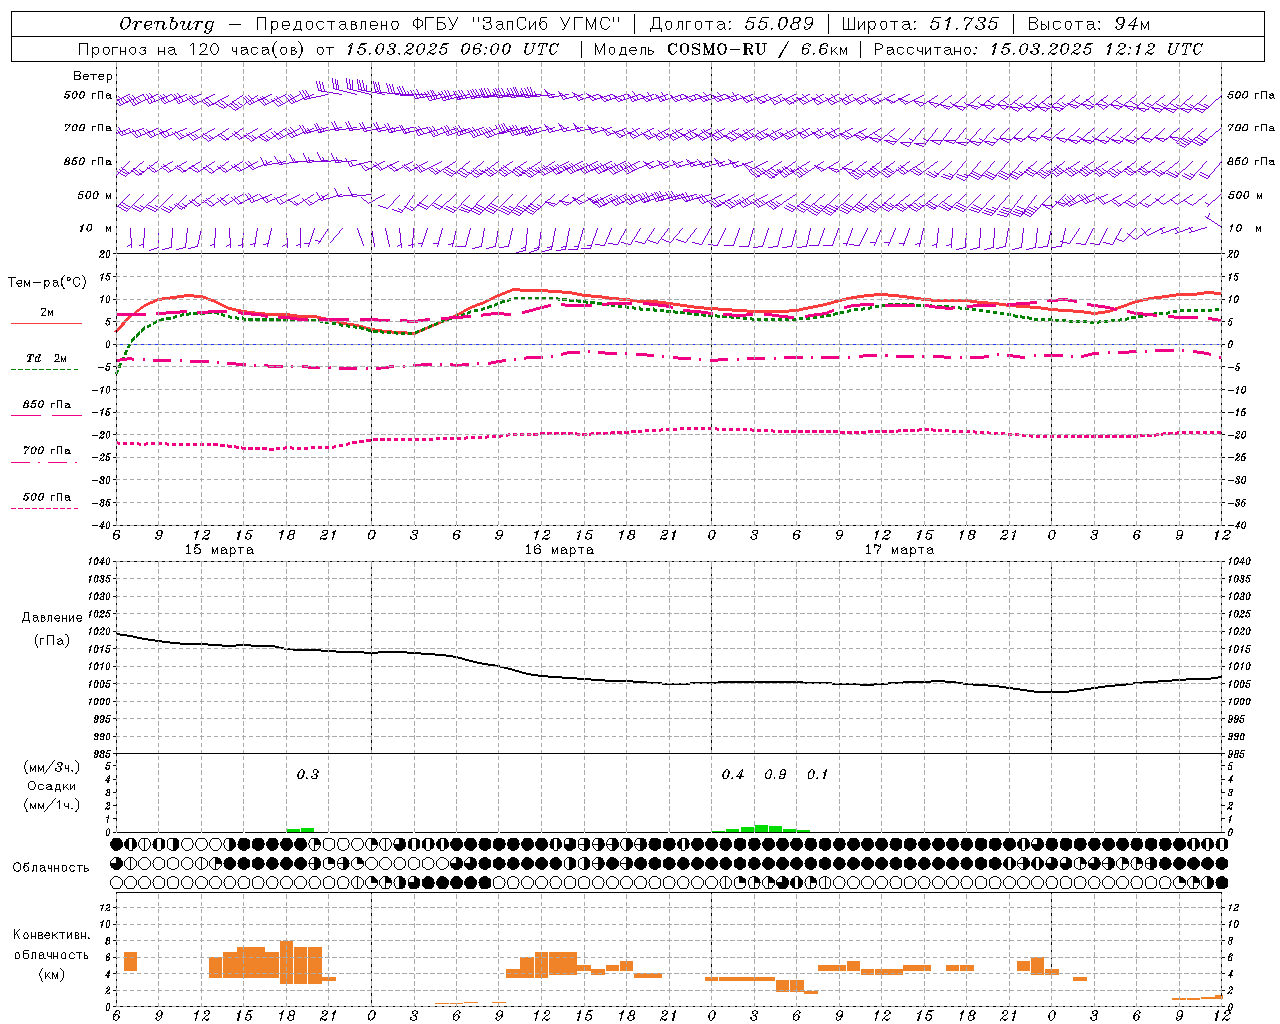Click the "Широта: 51.735" latitude value

(x=920, y=24)
